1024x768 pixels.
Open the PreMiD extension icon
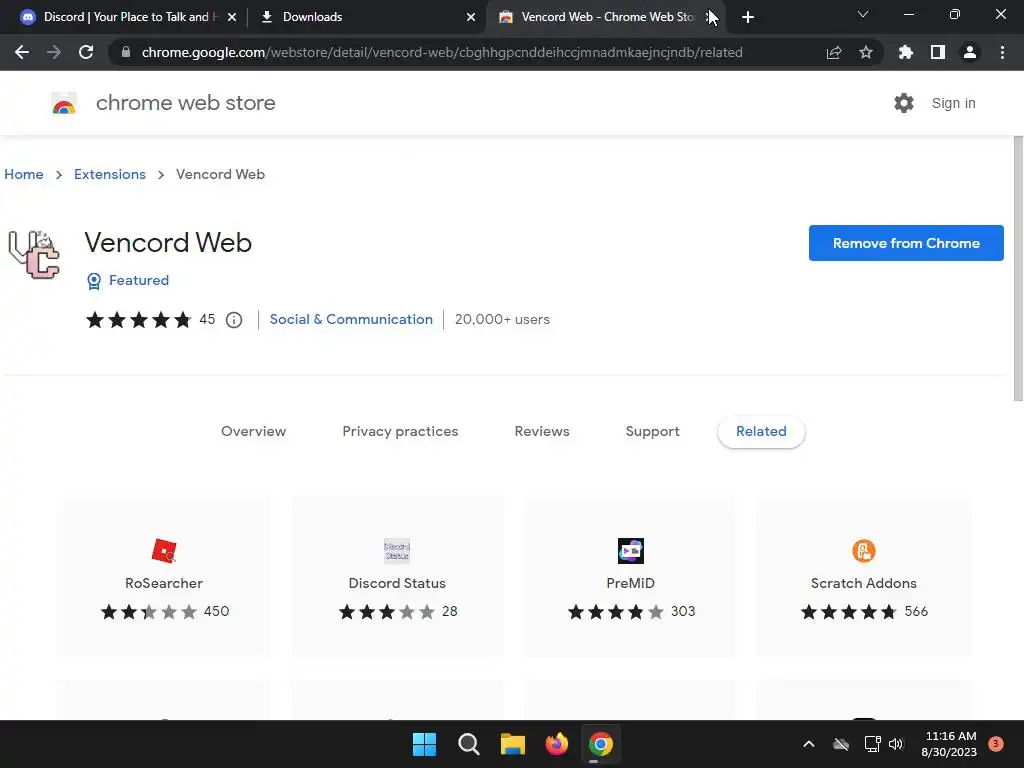pyautogui.click(x=630, y=551)
